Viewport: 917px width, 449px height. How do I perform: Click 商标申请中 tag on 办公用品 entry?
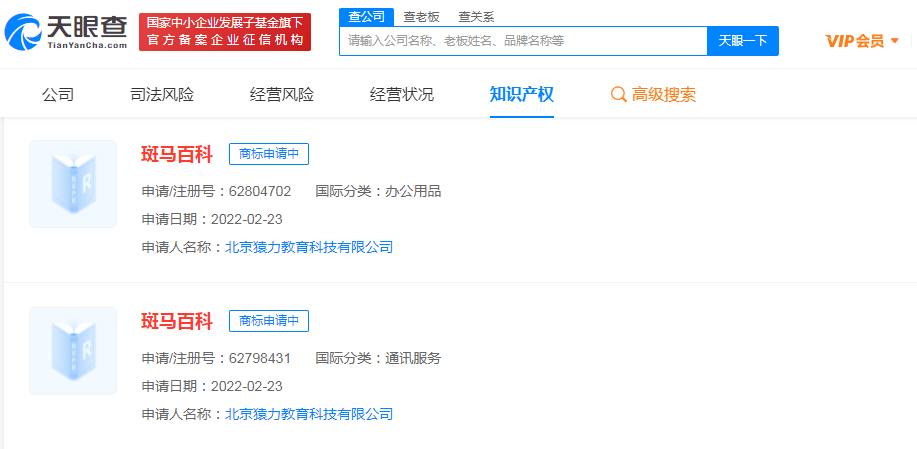(x=269, y=154)
